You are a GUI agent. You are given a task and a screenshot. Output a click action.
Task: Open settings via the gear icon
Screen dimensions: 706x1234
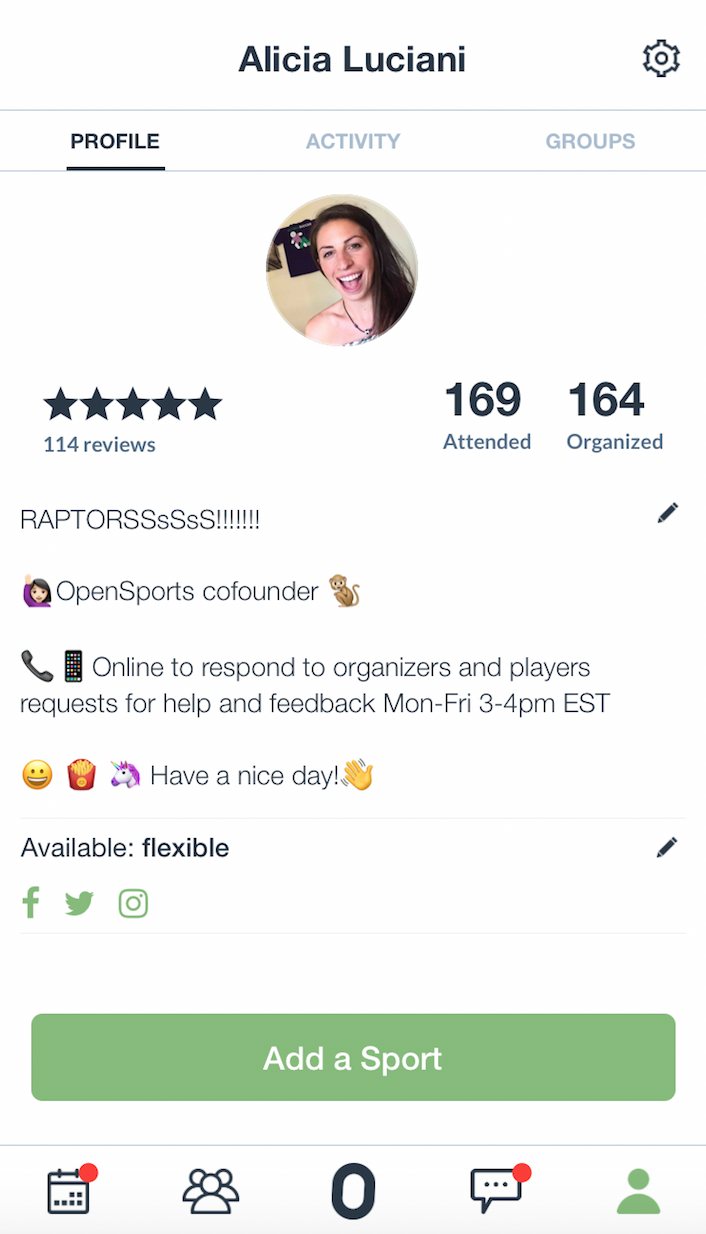(x=661, y=59)
